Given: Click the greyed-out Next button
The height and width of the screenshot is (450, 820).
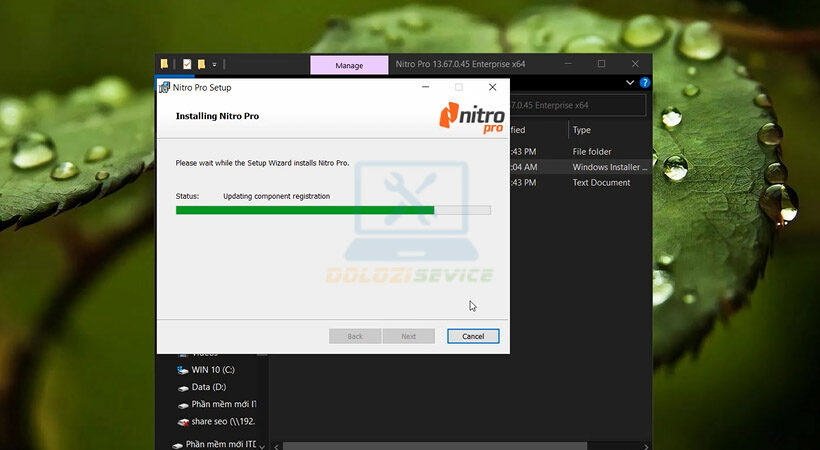Looking at the screenshot, I should (408, 336).
